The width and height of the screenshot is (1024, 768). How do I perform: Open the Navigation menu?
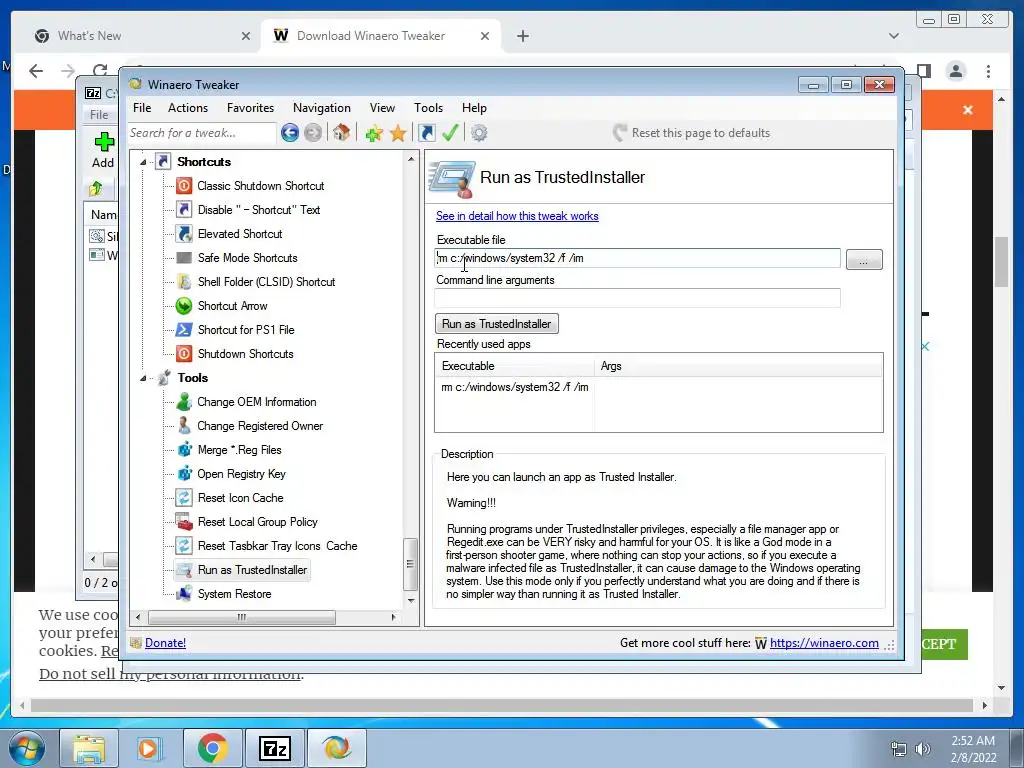pyautogui.click(x=321, y=108)
